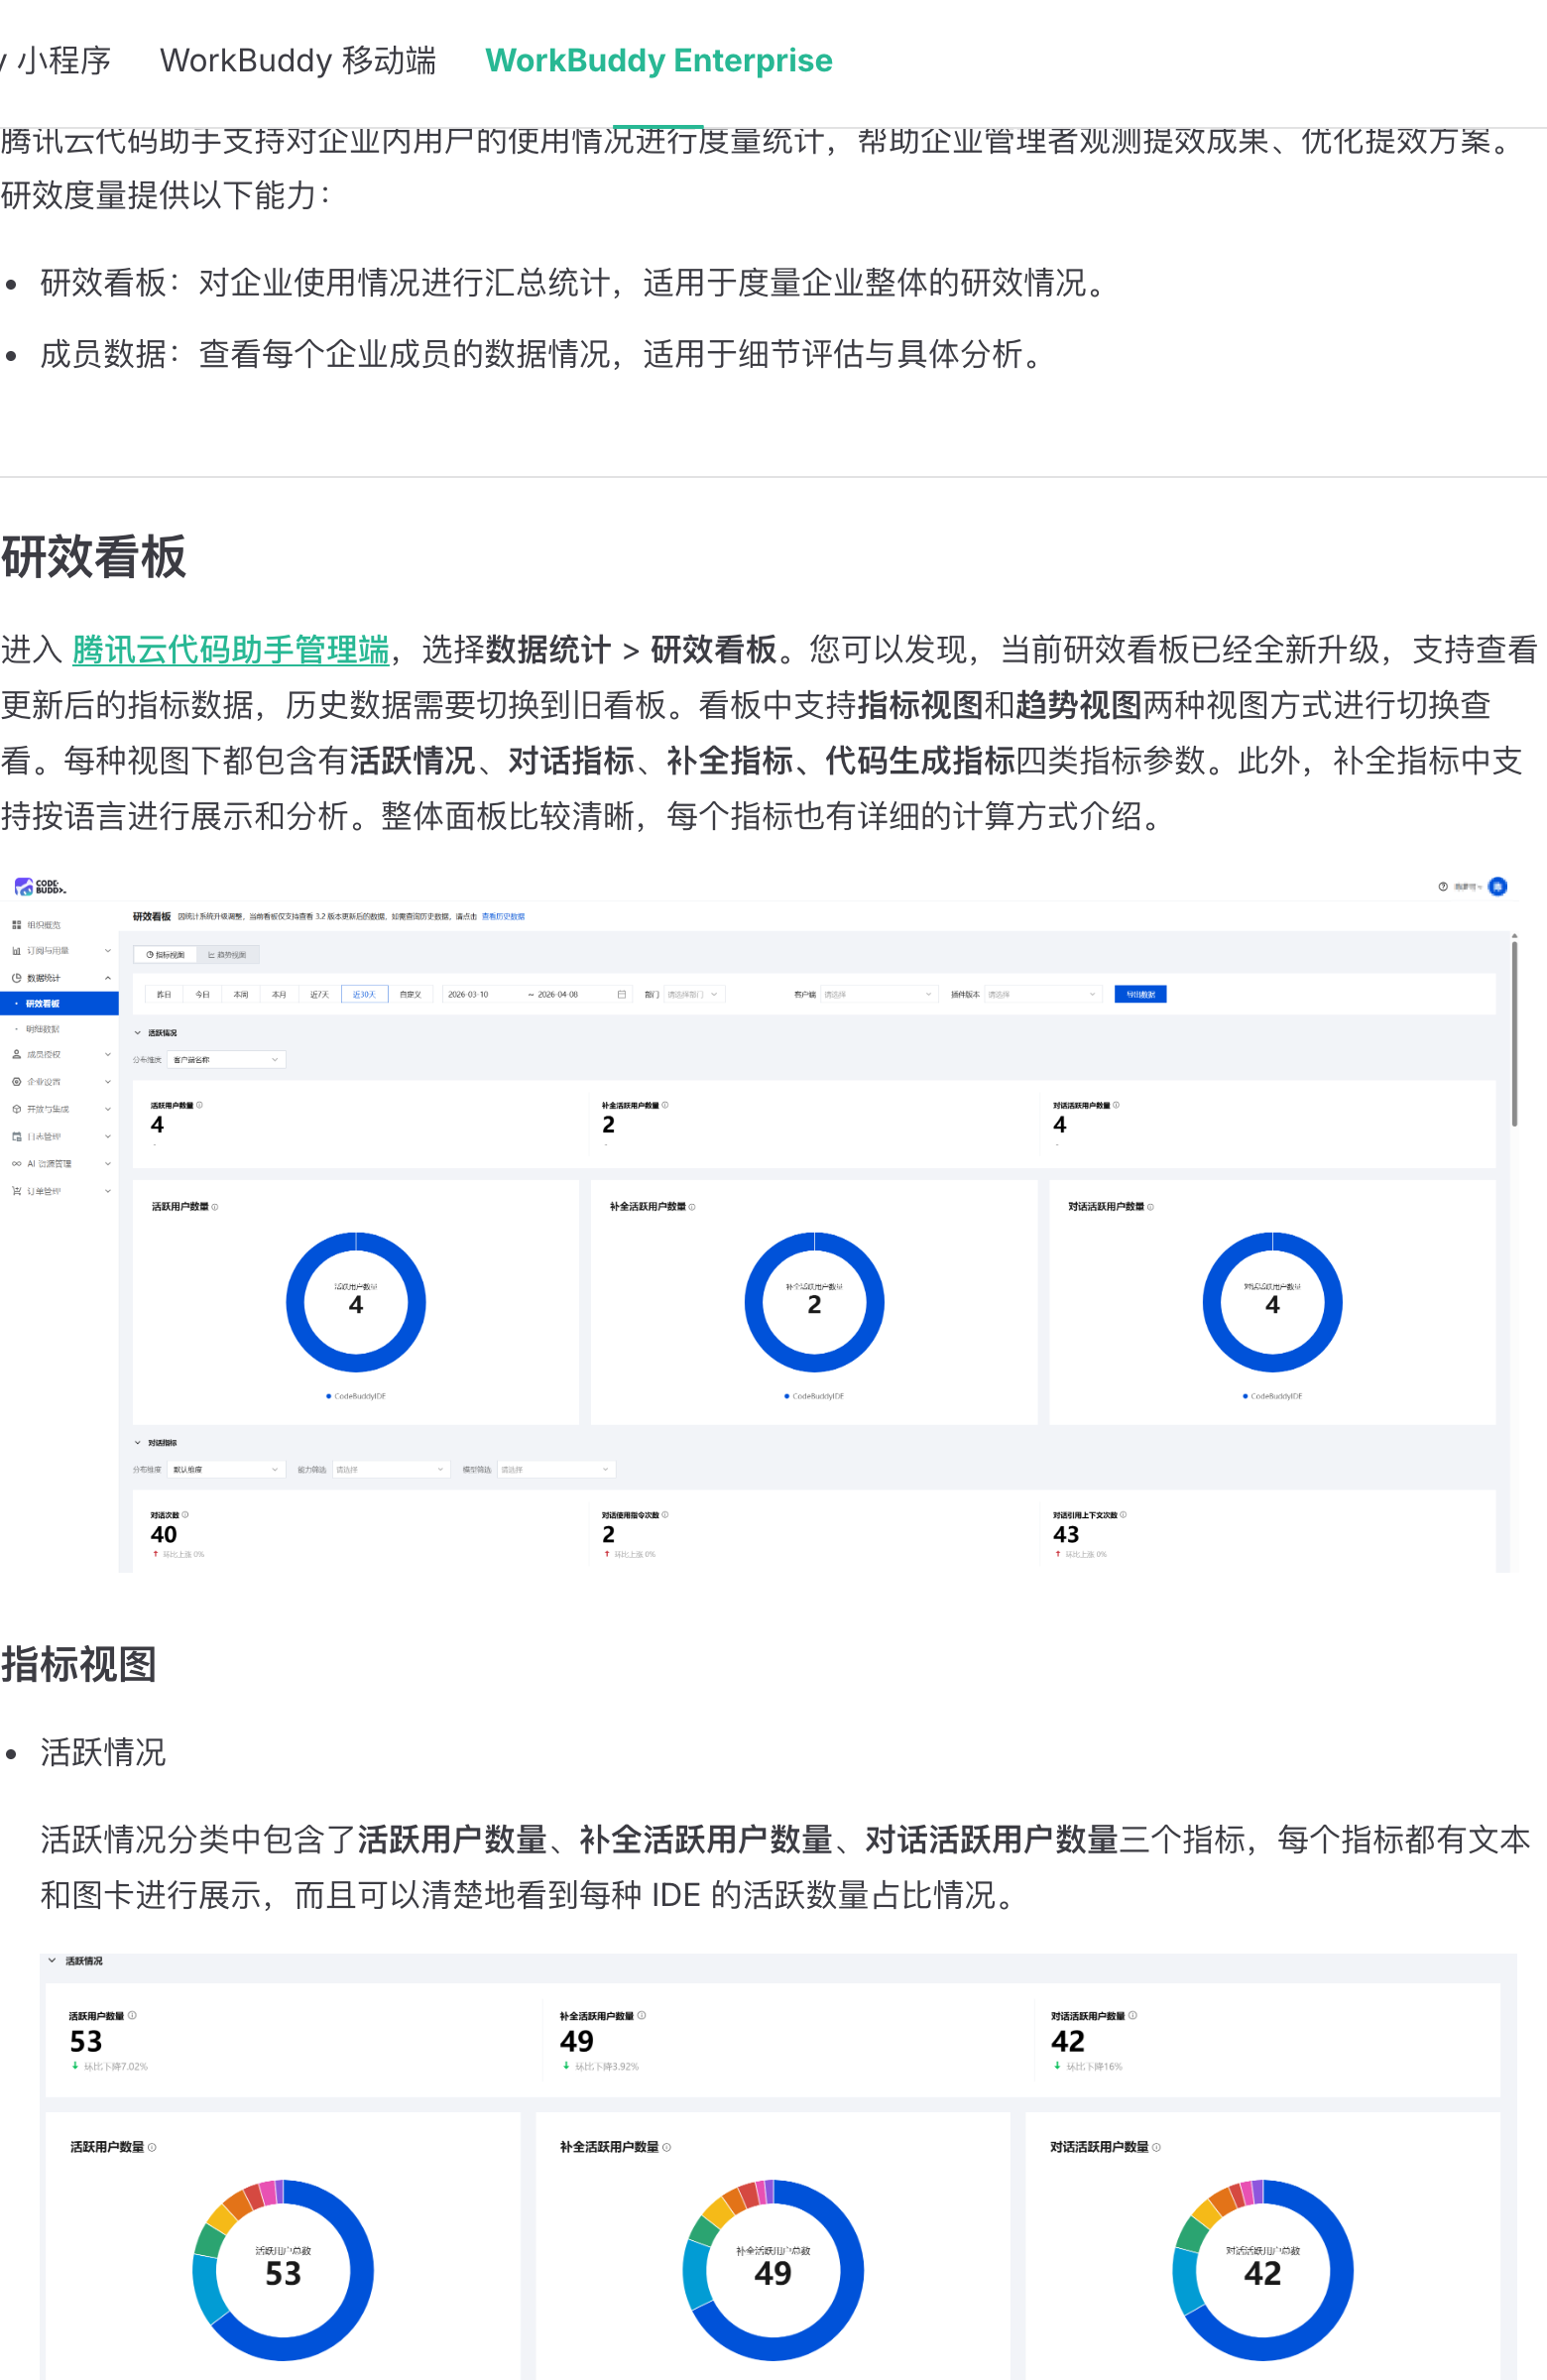Click the AI 资源管理 infinity icon in sidebar

tap(17, 1164)
